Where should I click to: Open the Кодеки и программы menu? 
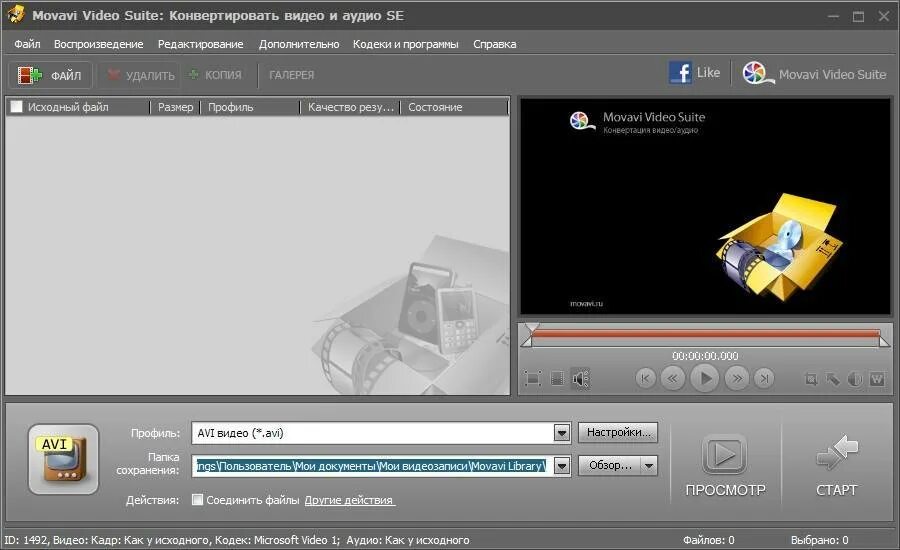pos(405,44)
